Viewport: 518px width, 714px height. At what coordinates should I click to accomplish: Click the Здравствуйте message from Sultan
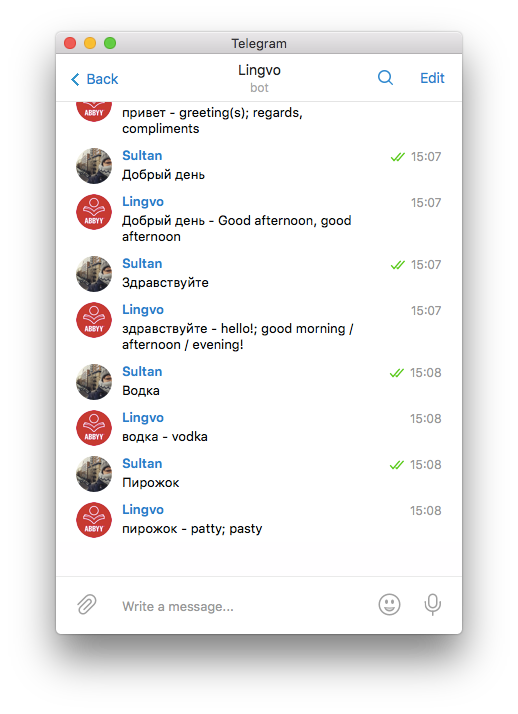point(165,283)
